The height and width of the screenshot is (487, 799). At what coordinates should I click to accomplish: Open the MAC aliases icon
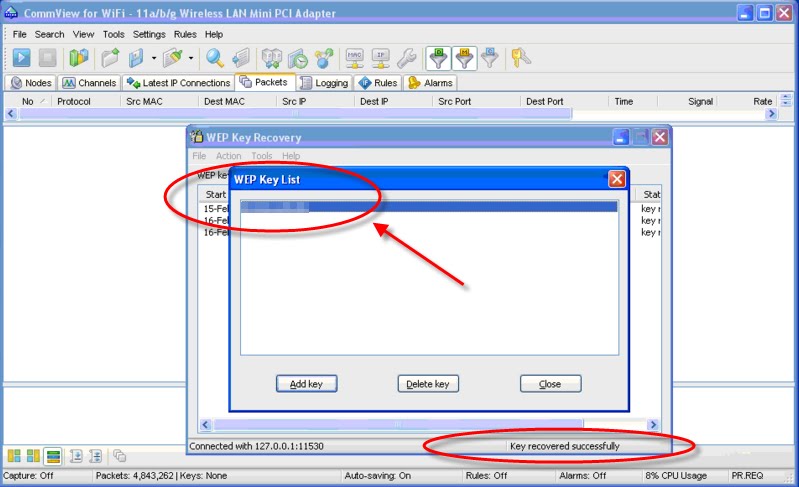click(x=354, y=58)
